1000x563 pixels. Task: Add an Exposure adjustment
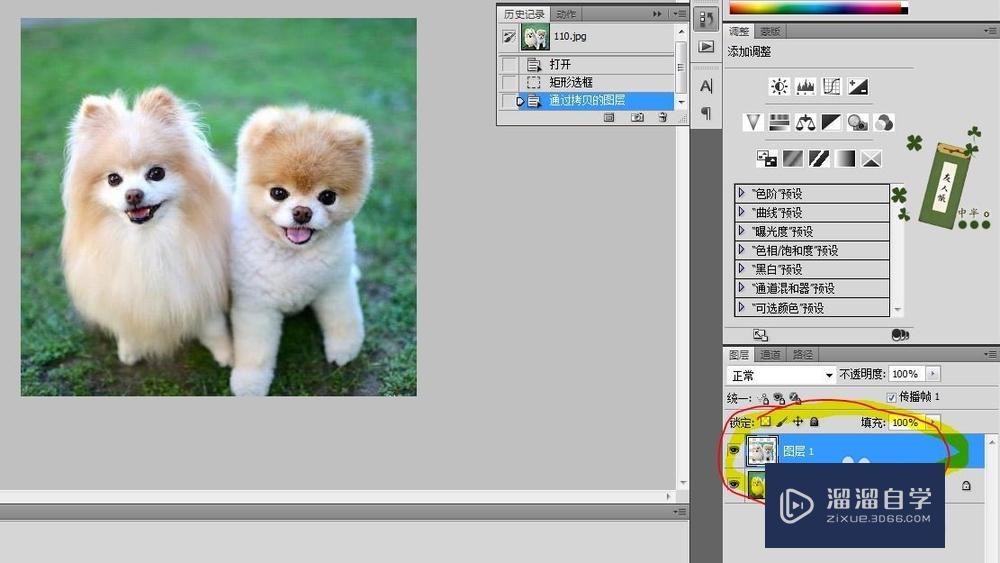click(x=858, y=86)
